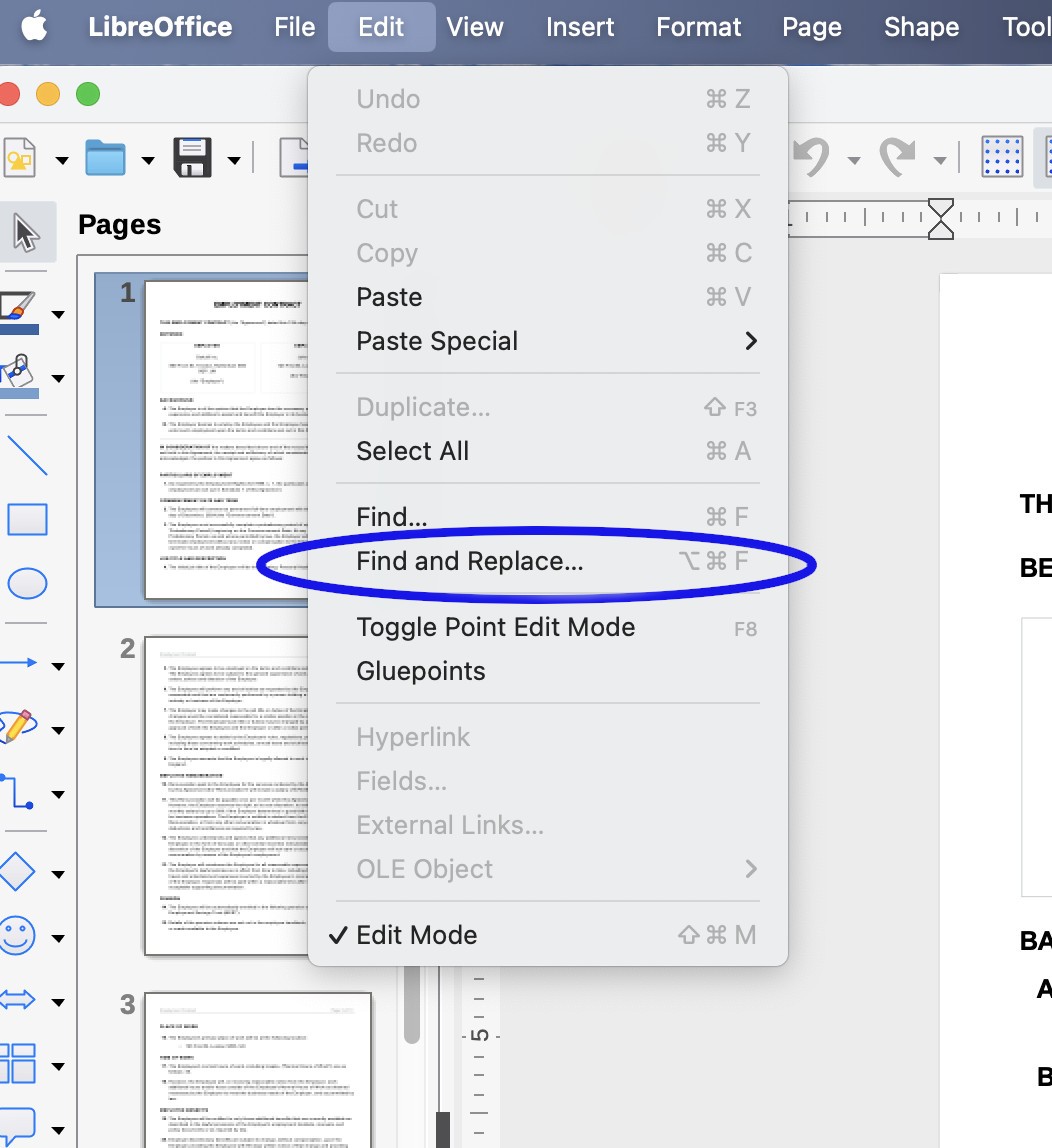Select page 2 thumbnail in Pages panel
1052x1148 pixels.
pos(226,796)
